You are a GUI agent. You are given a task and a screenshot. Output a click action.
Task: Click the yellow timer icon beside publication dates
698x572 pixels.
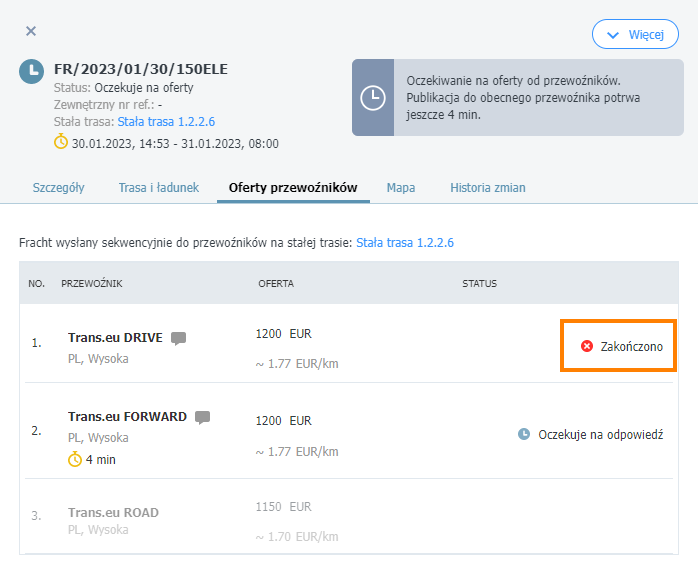coord(61,142)
